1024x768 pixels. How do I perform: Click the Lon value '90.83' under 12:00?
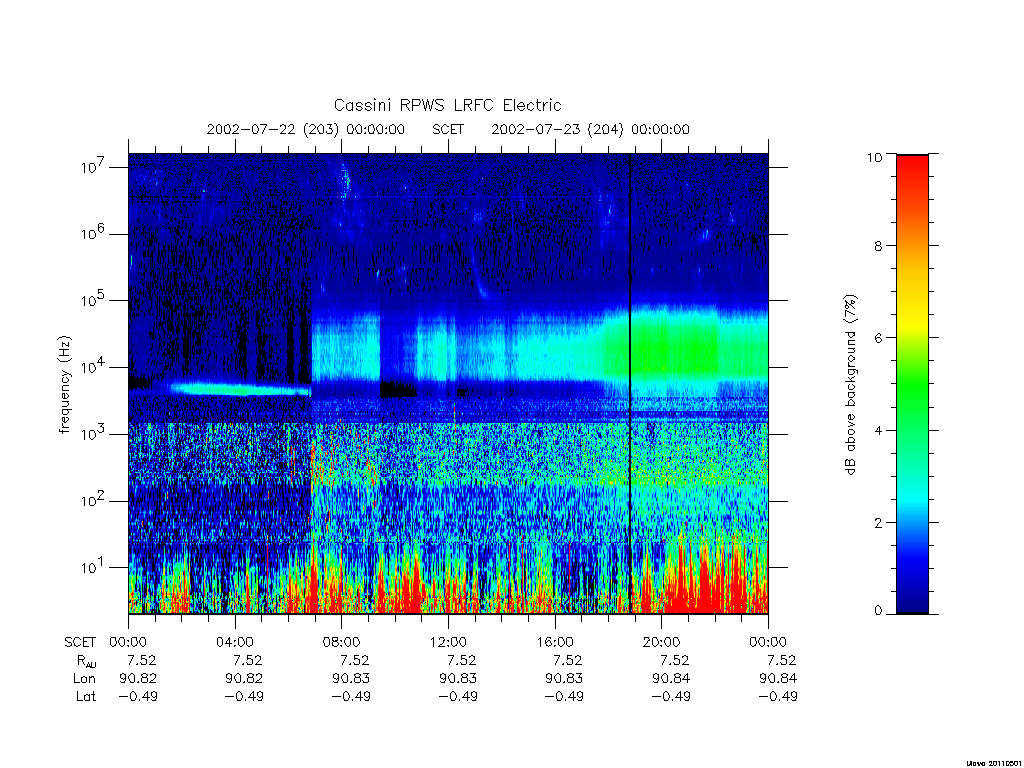pyautogui.click(x=458, y=679)
